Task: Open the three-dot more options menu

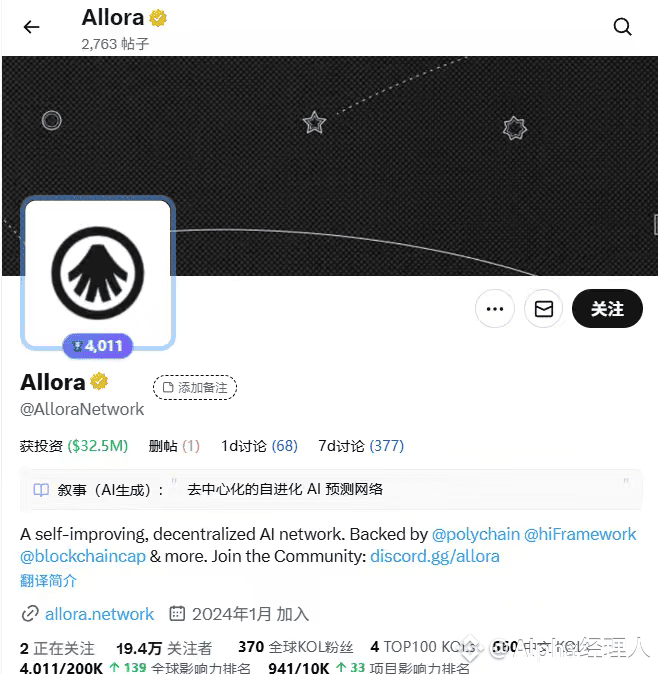Action: point(495,309)
